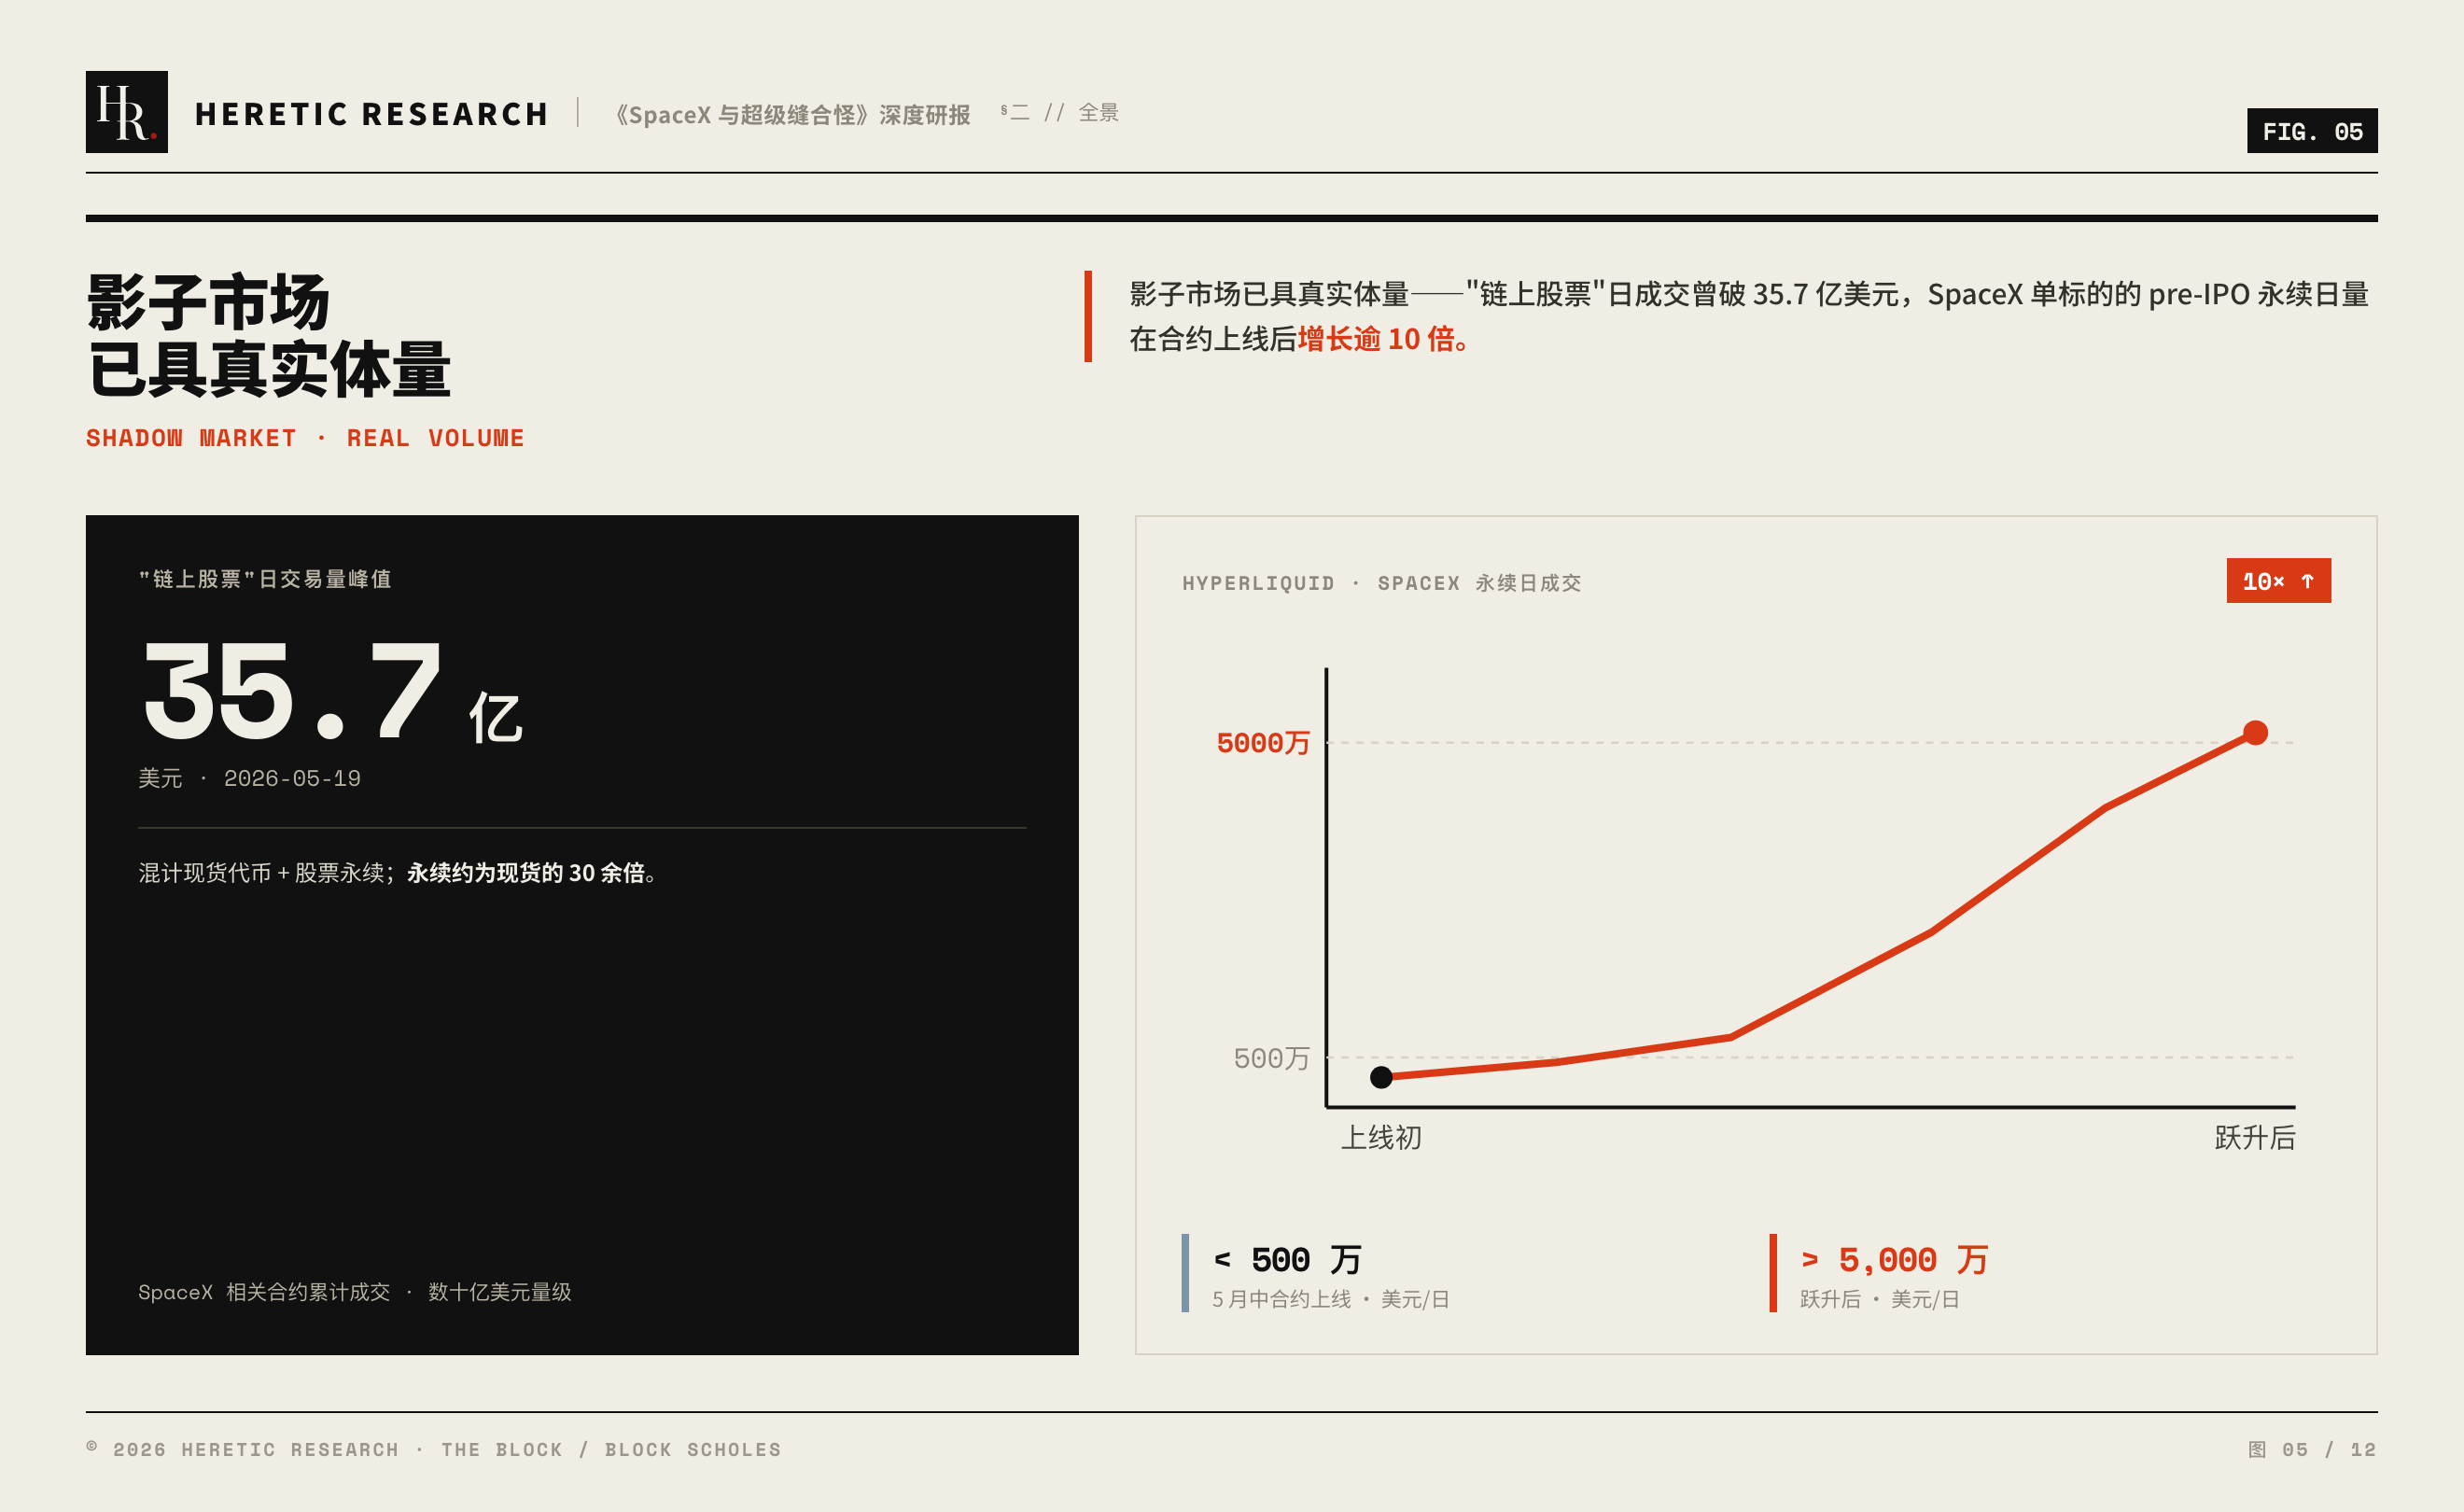Select the headline line 已具真实体量

point(269,369)
